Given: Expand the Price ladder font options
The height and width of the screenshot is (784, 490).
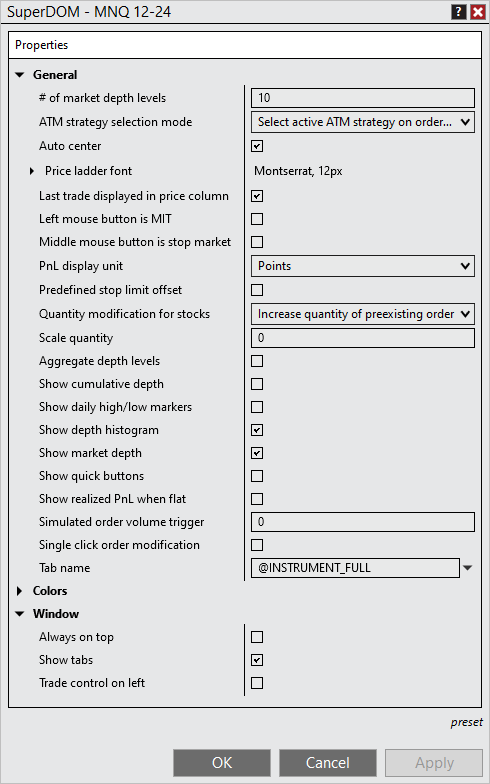Looking at the screenshot, I should point(32,171).
